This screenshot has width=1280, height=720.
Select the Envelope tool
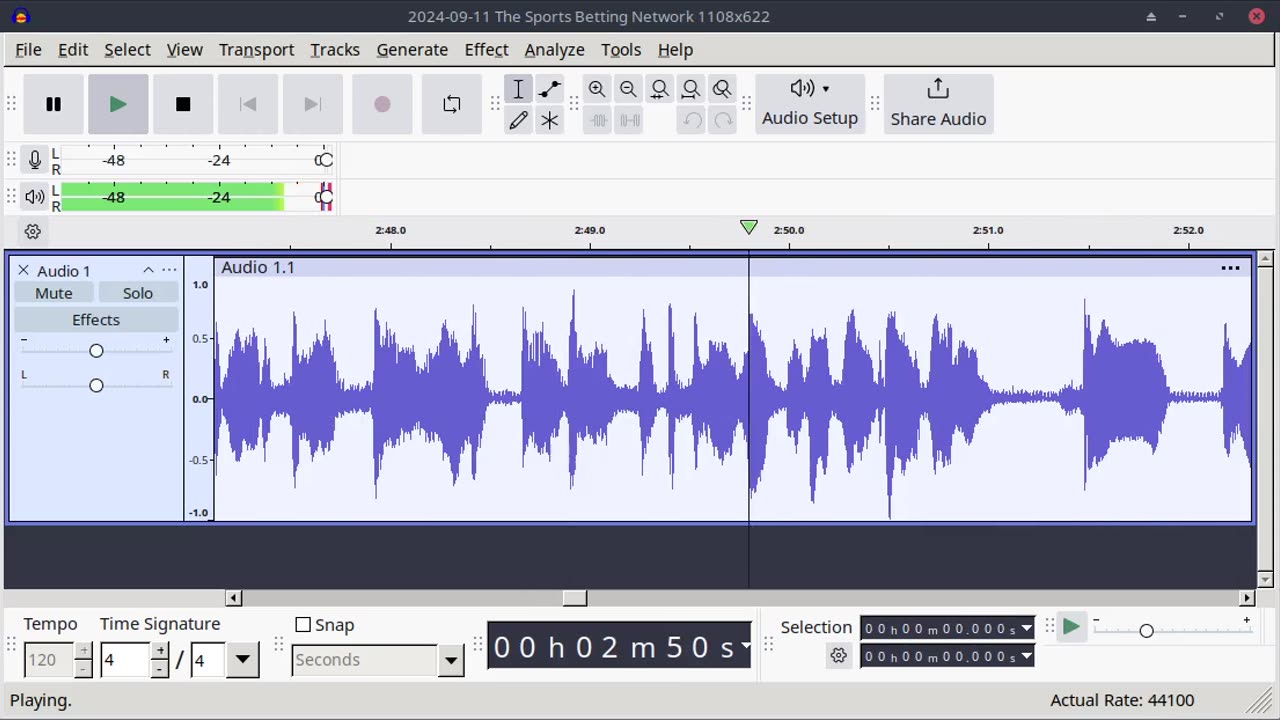tap(549, 89)
